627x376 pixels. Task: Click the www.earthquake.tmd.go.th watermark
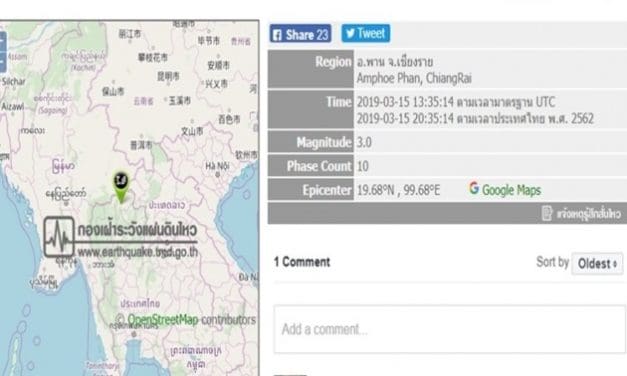pos(138,252)
